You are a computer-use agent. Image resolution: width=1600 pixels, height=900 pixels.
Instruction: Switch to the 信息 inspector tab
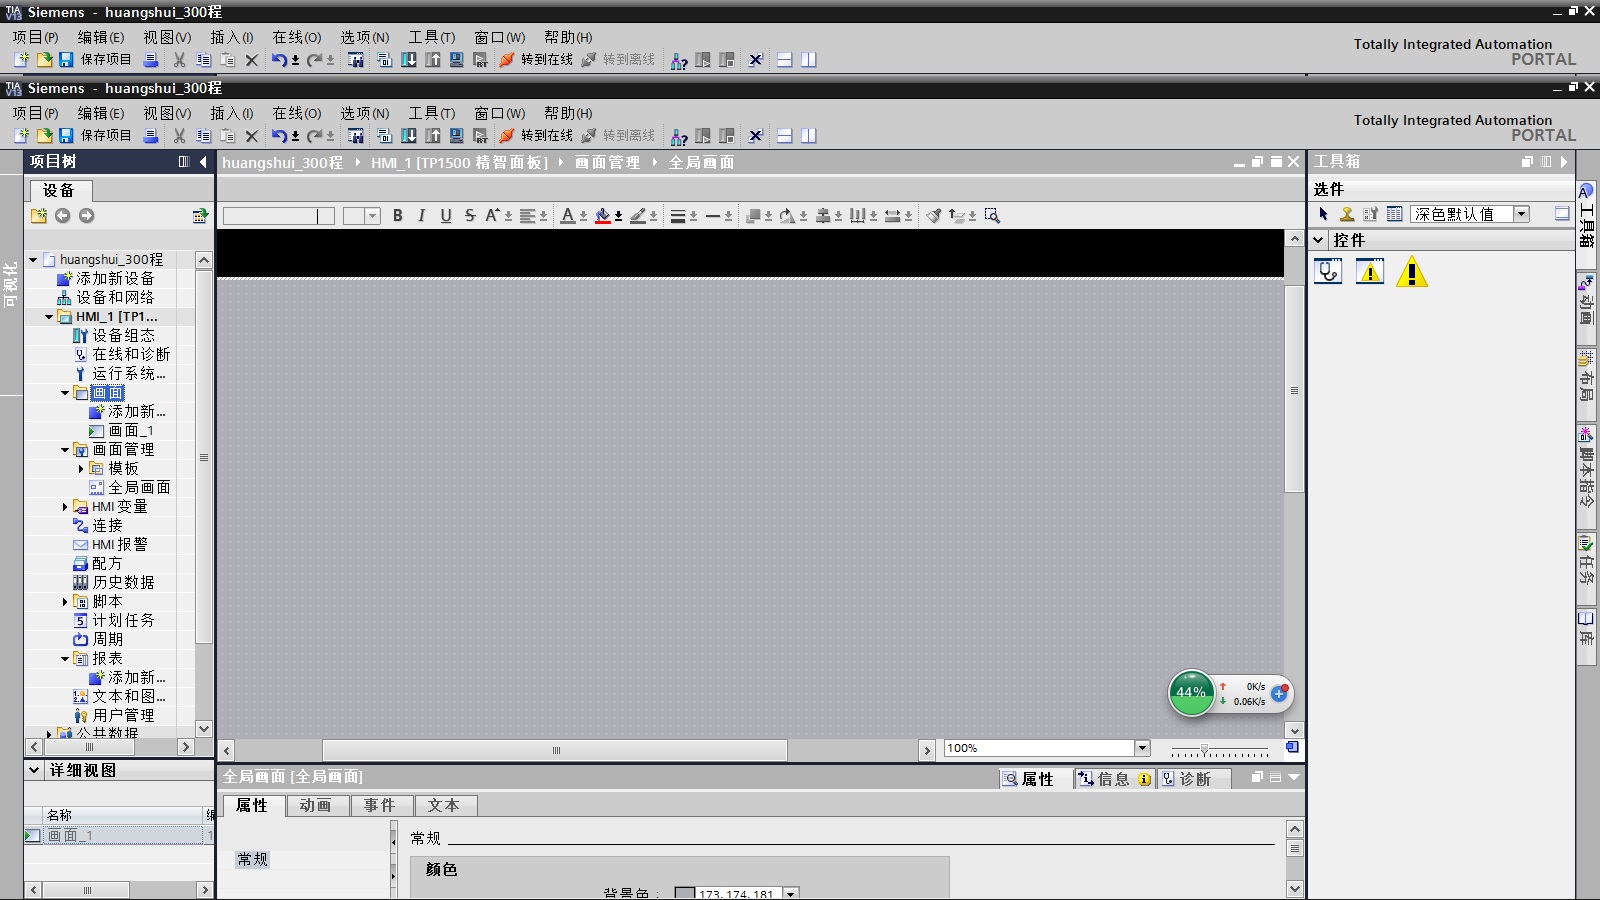coord(1114,779)
